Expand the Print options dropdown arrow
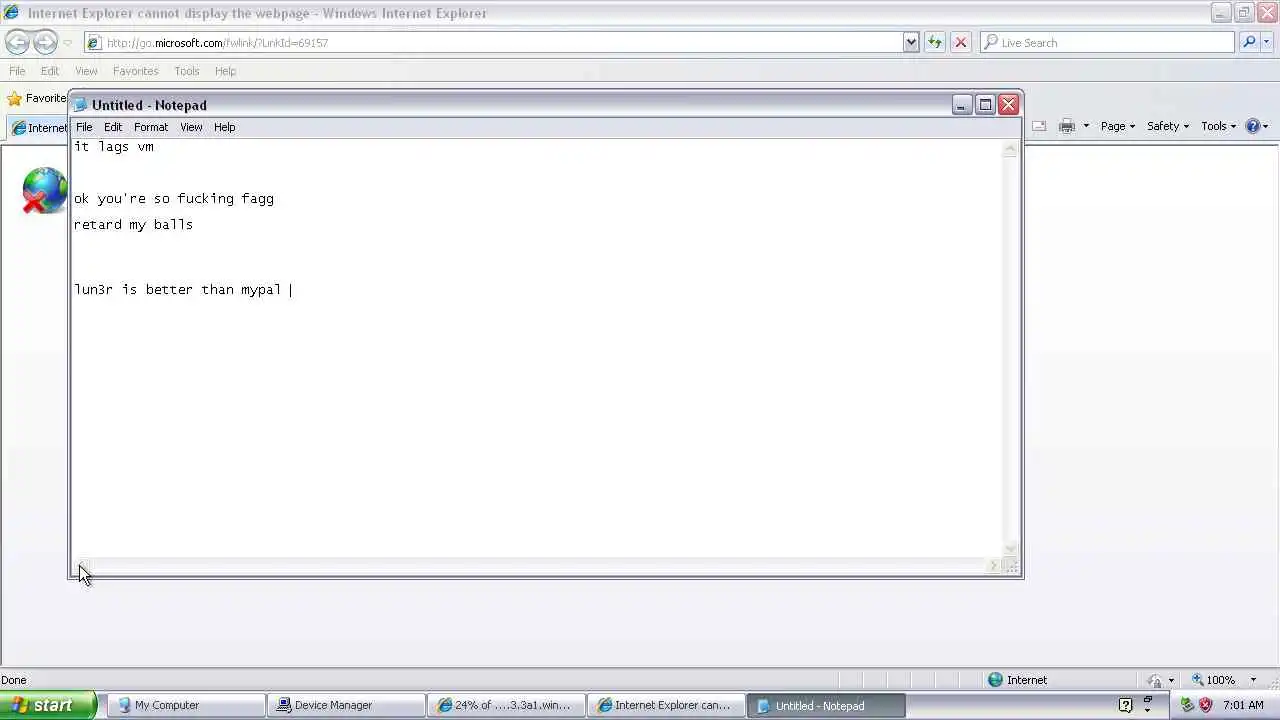Screen dimensions: 1280x720 coord(1086,126)
